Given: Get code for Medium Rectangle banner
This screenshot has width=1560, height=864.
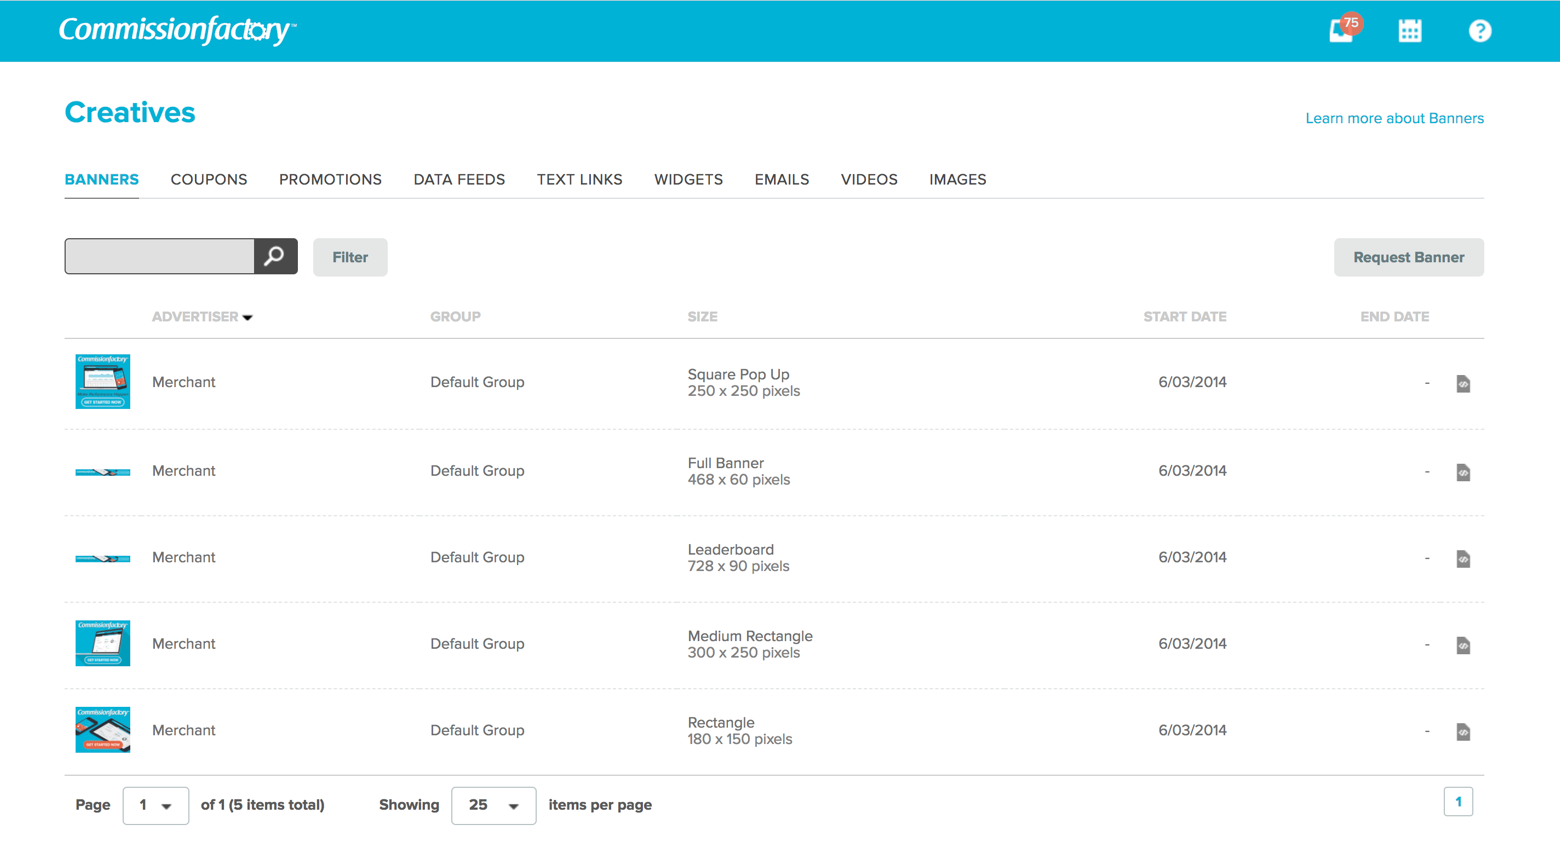Looking at the screenshot, I should point(1463,645).
